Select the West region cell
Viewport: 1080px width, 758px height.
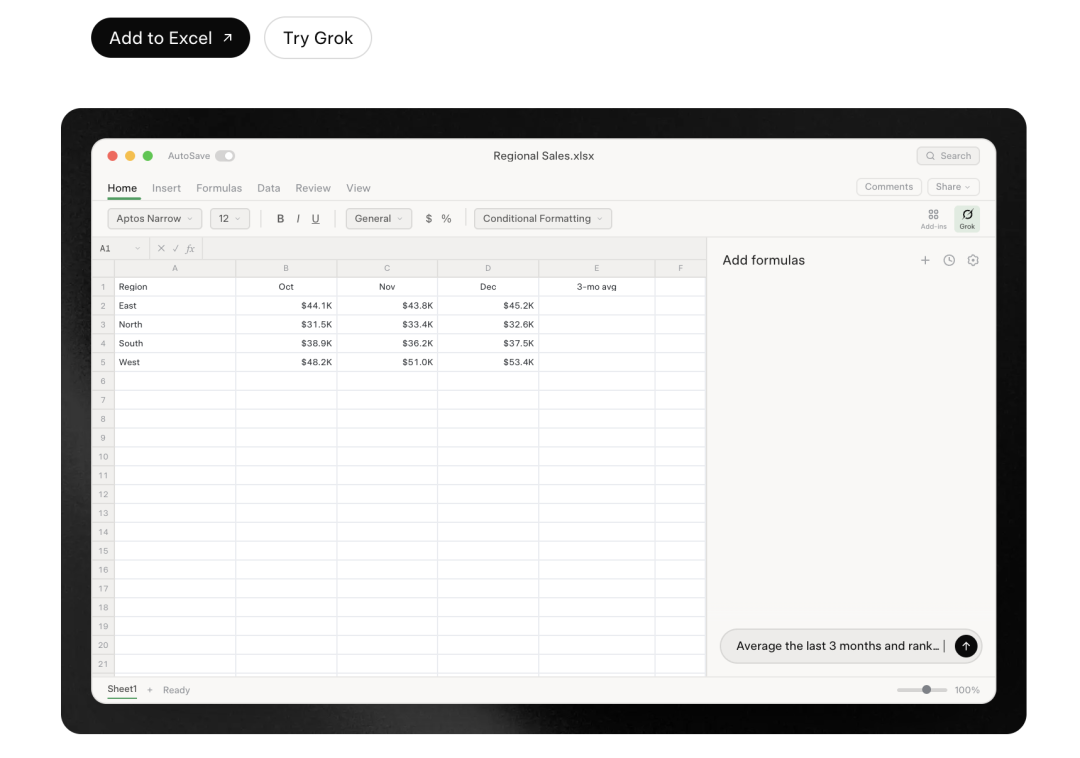(175, 362)
